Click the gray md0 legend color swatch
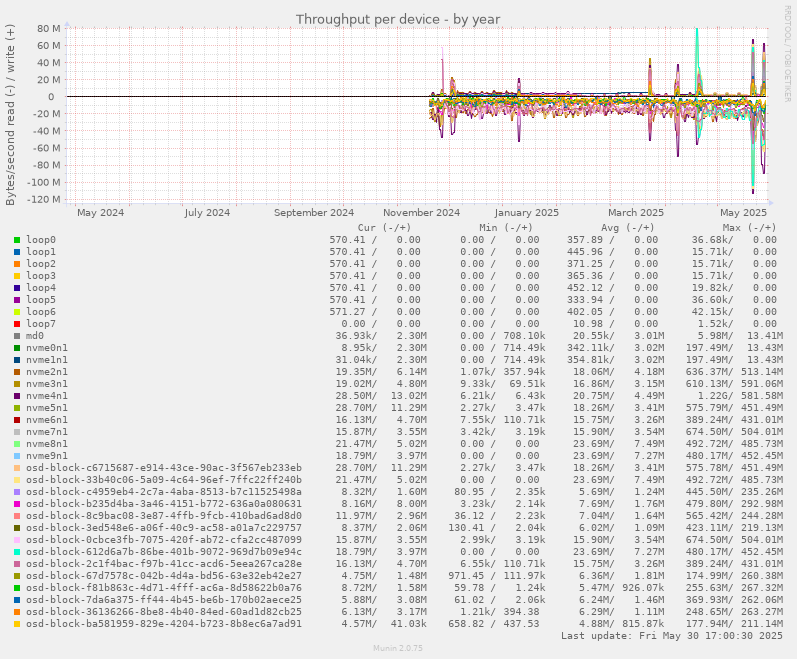797x659 pixels. (17, 336)
